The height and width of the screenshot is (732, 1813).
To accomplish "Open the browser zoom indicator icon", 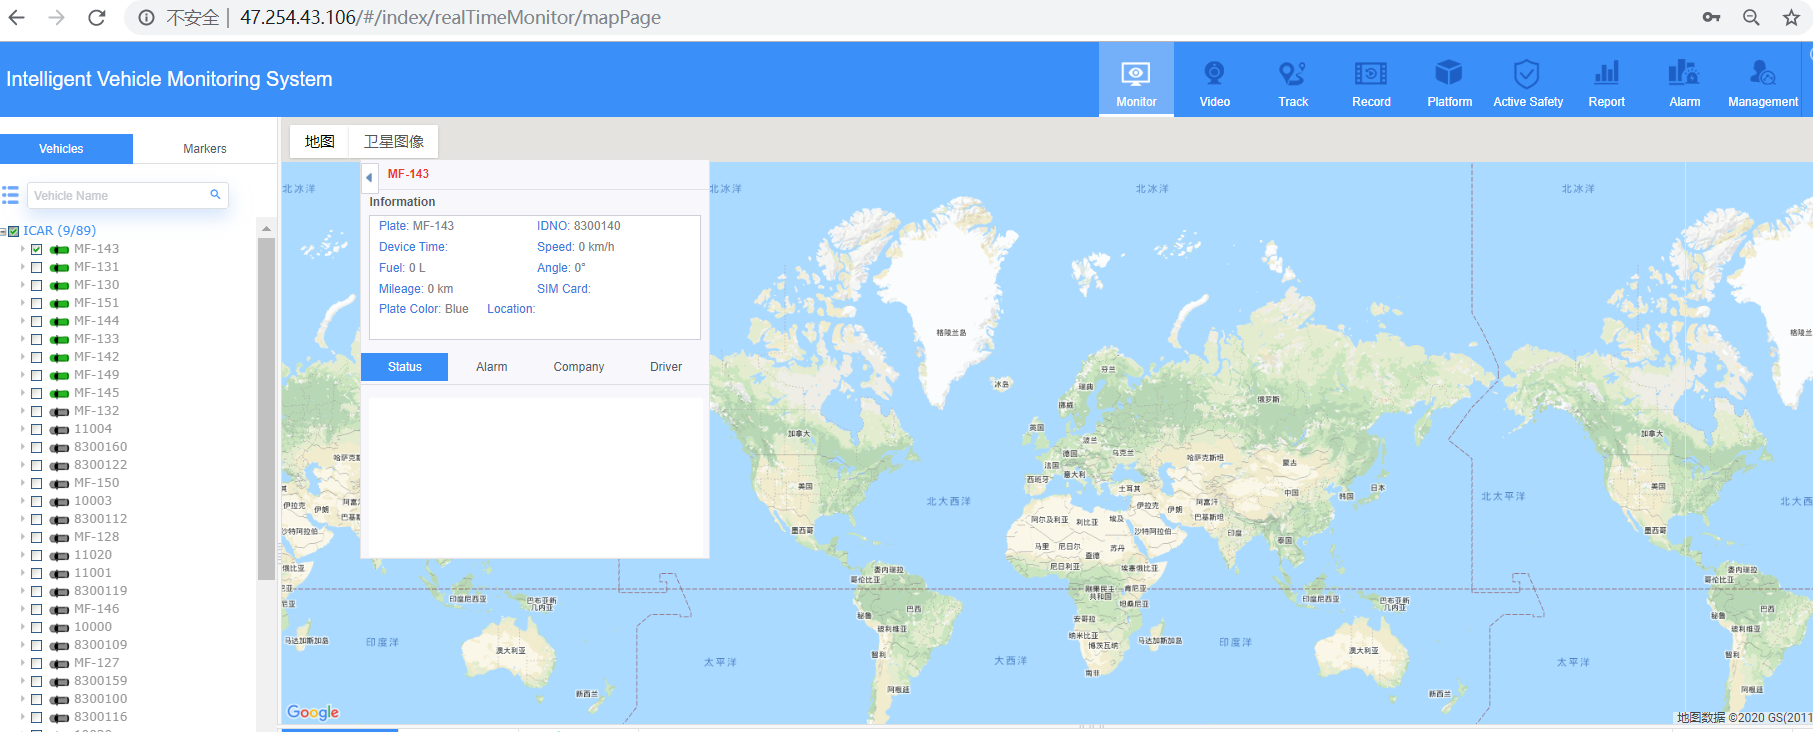I will click(1751, 17).
